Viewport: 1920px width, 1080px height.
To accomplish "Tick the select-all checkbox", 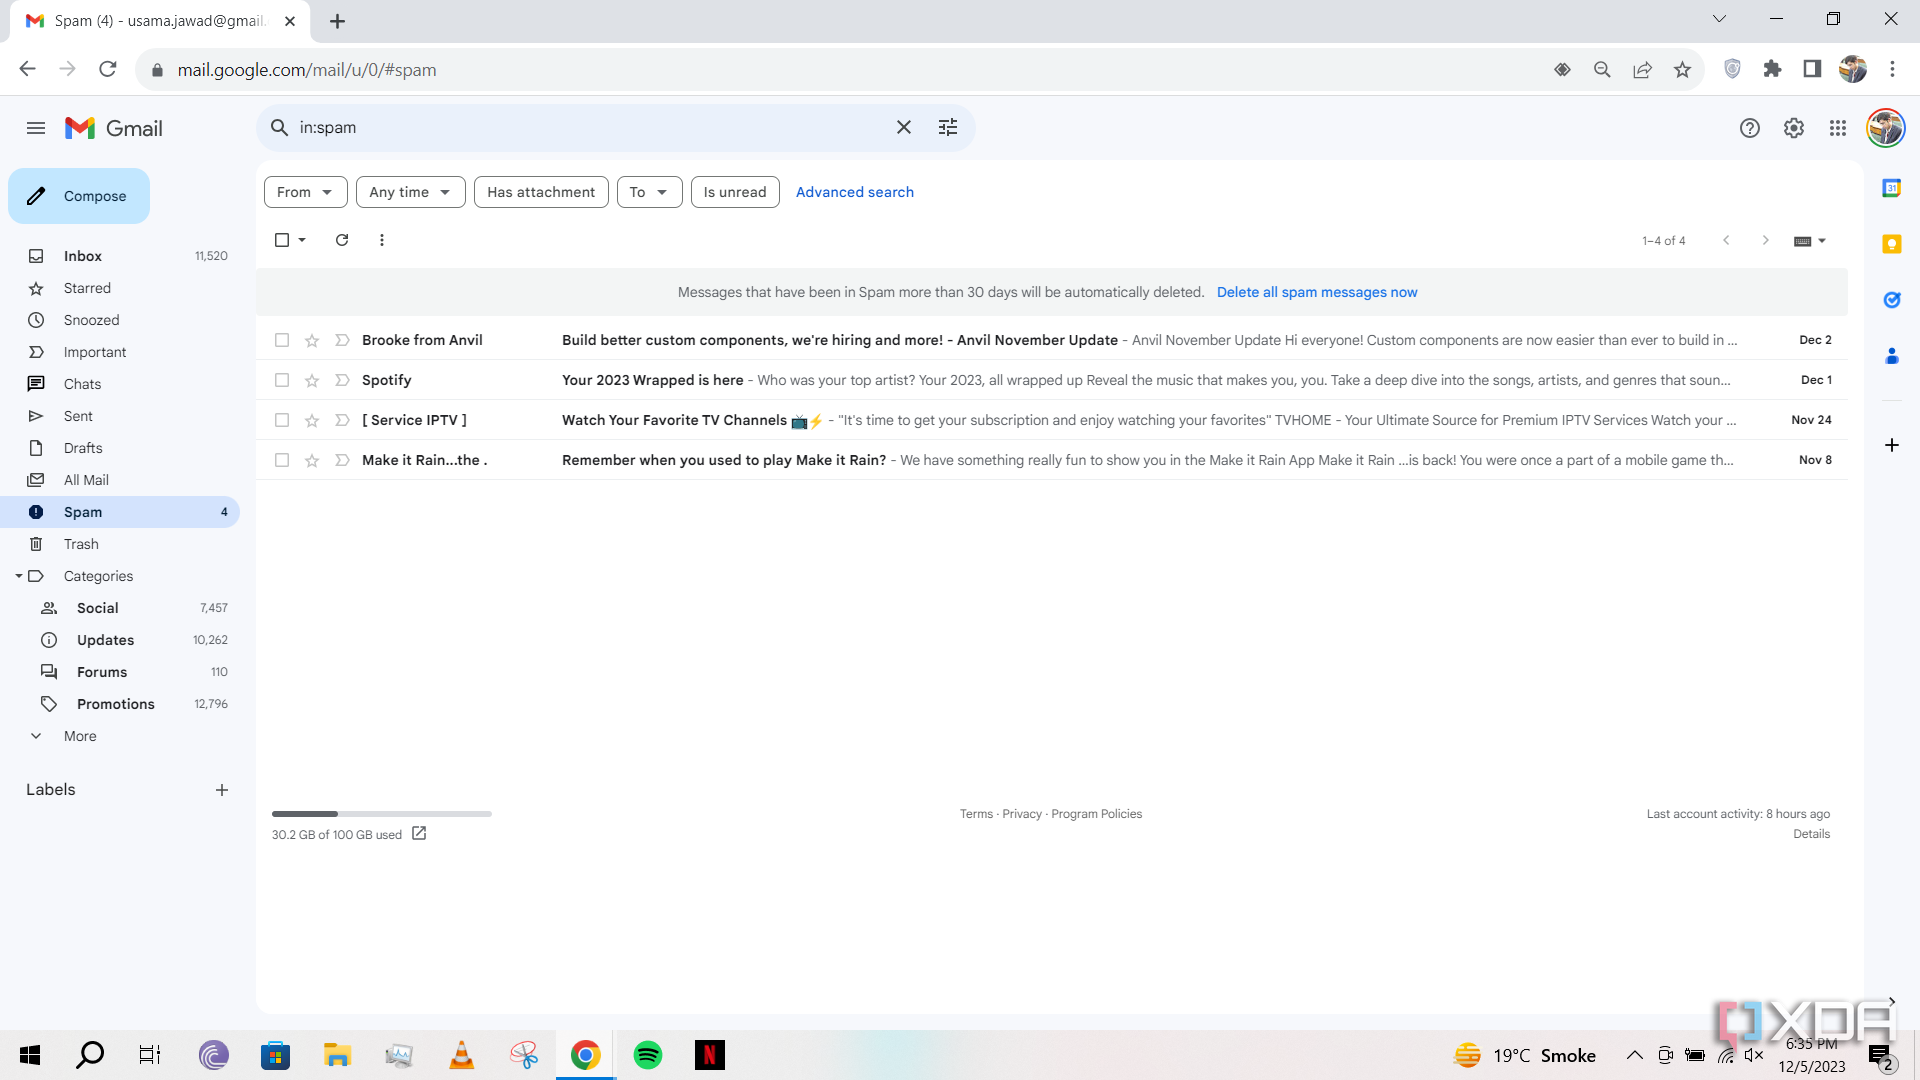I will [x=282, y=240].
